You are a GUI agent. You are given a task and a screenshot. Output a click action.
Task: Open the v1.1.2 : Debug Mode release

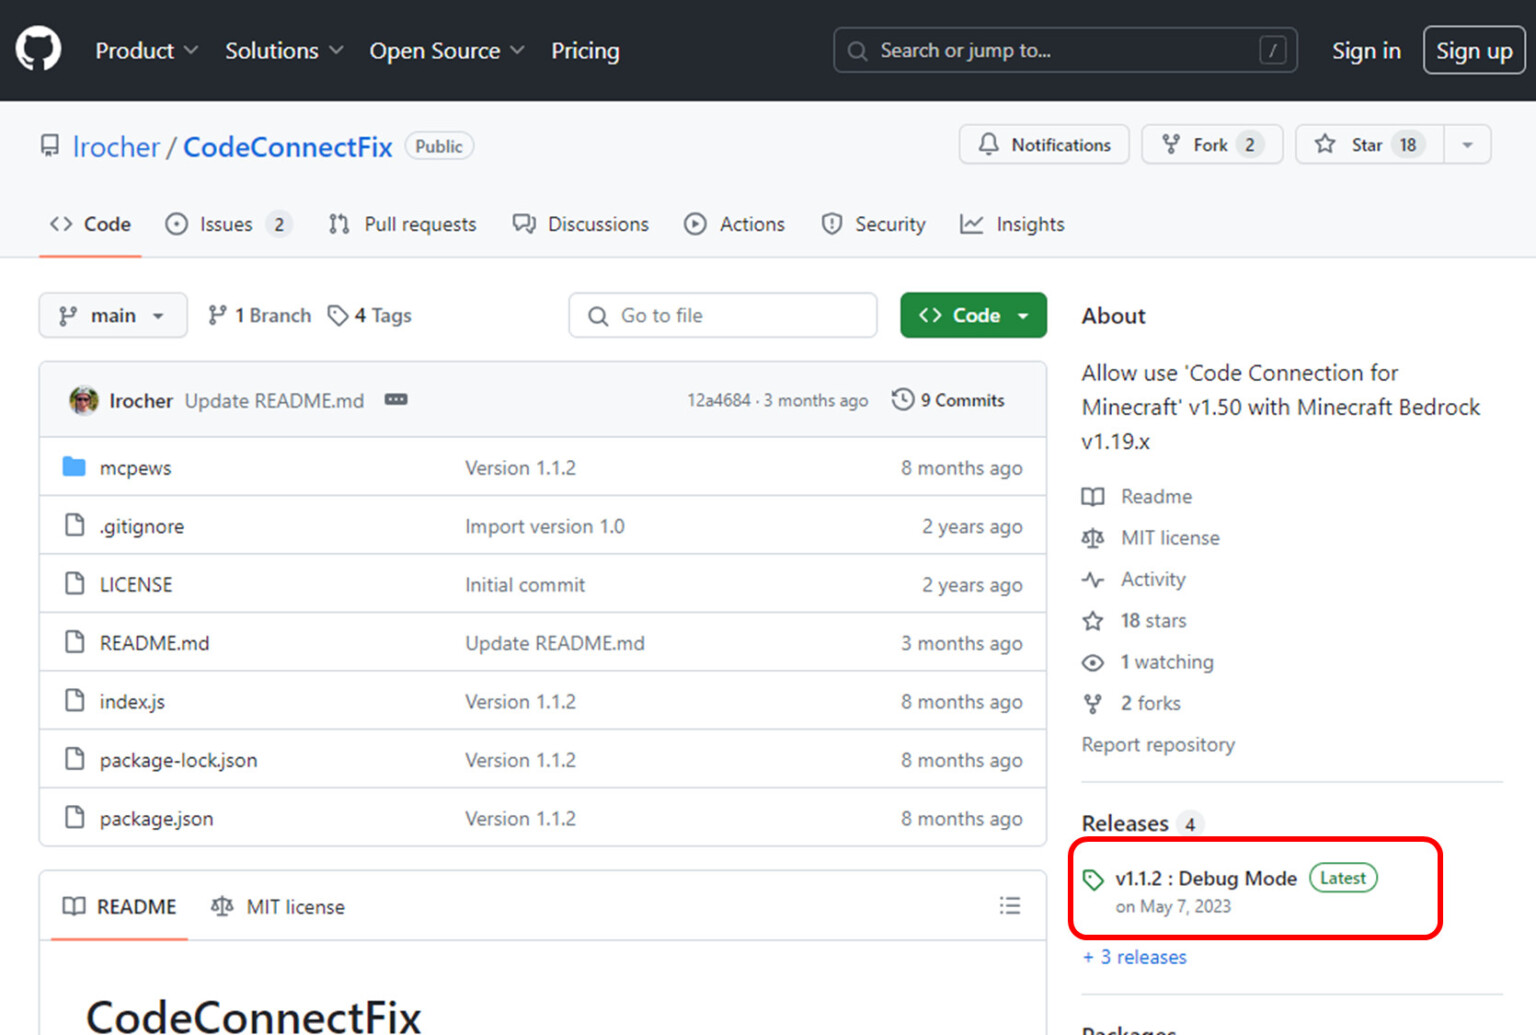point(1206,878)
